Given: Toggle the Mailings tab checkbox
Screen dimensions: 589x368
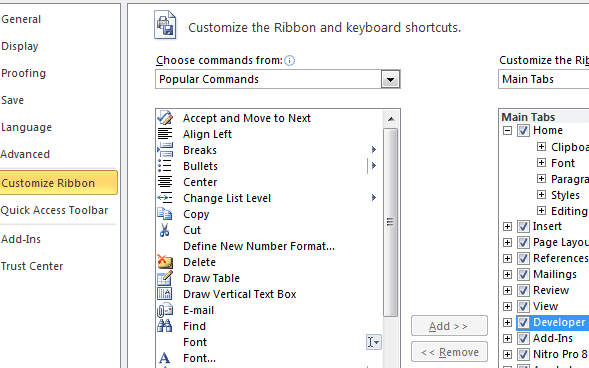Looking at the screenshot, I should point(523,274).
